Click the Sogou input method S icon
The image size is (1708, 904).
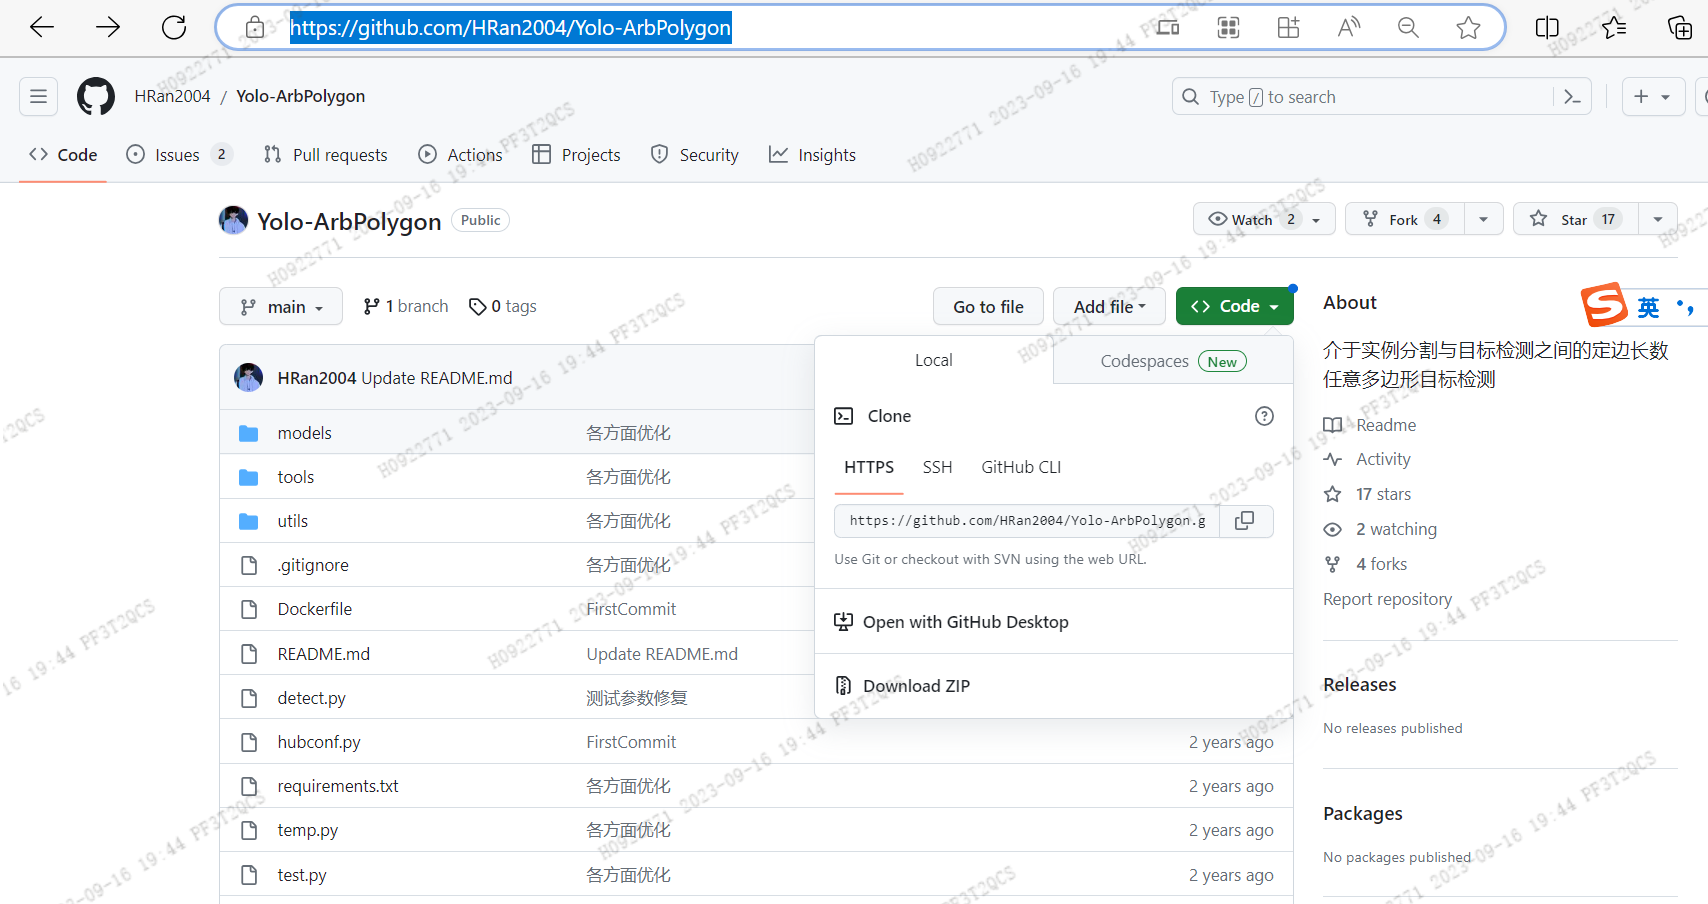click(1604, 305)
